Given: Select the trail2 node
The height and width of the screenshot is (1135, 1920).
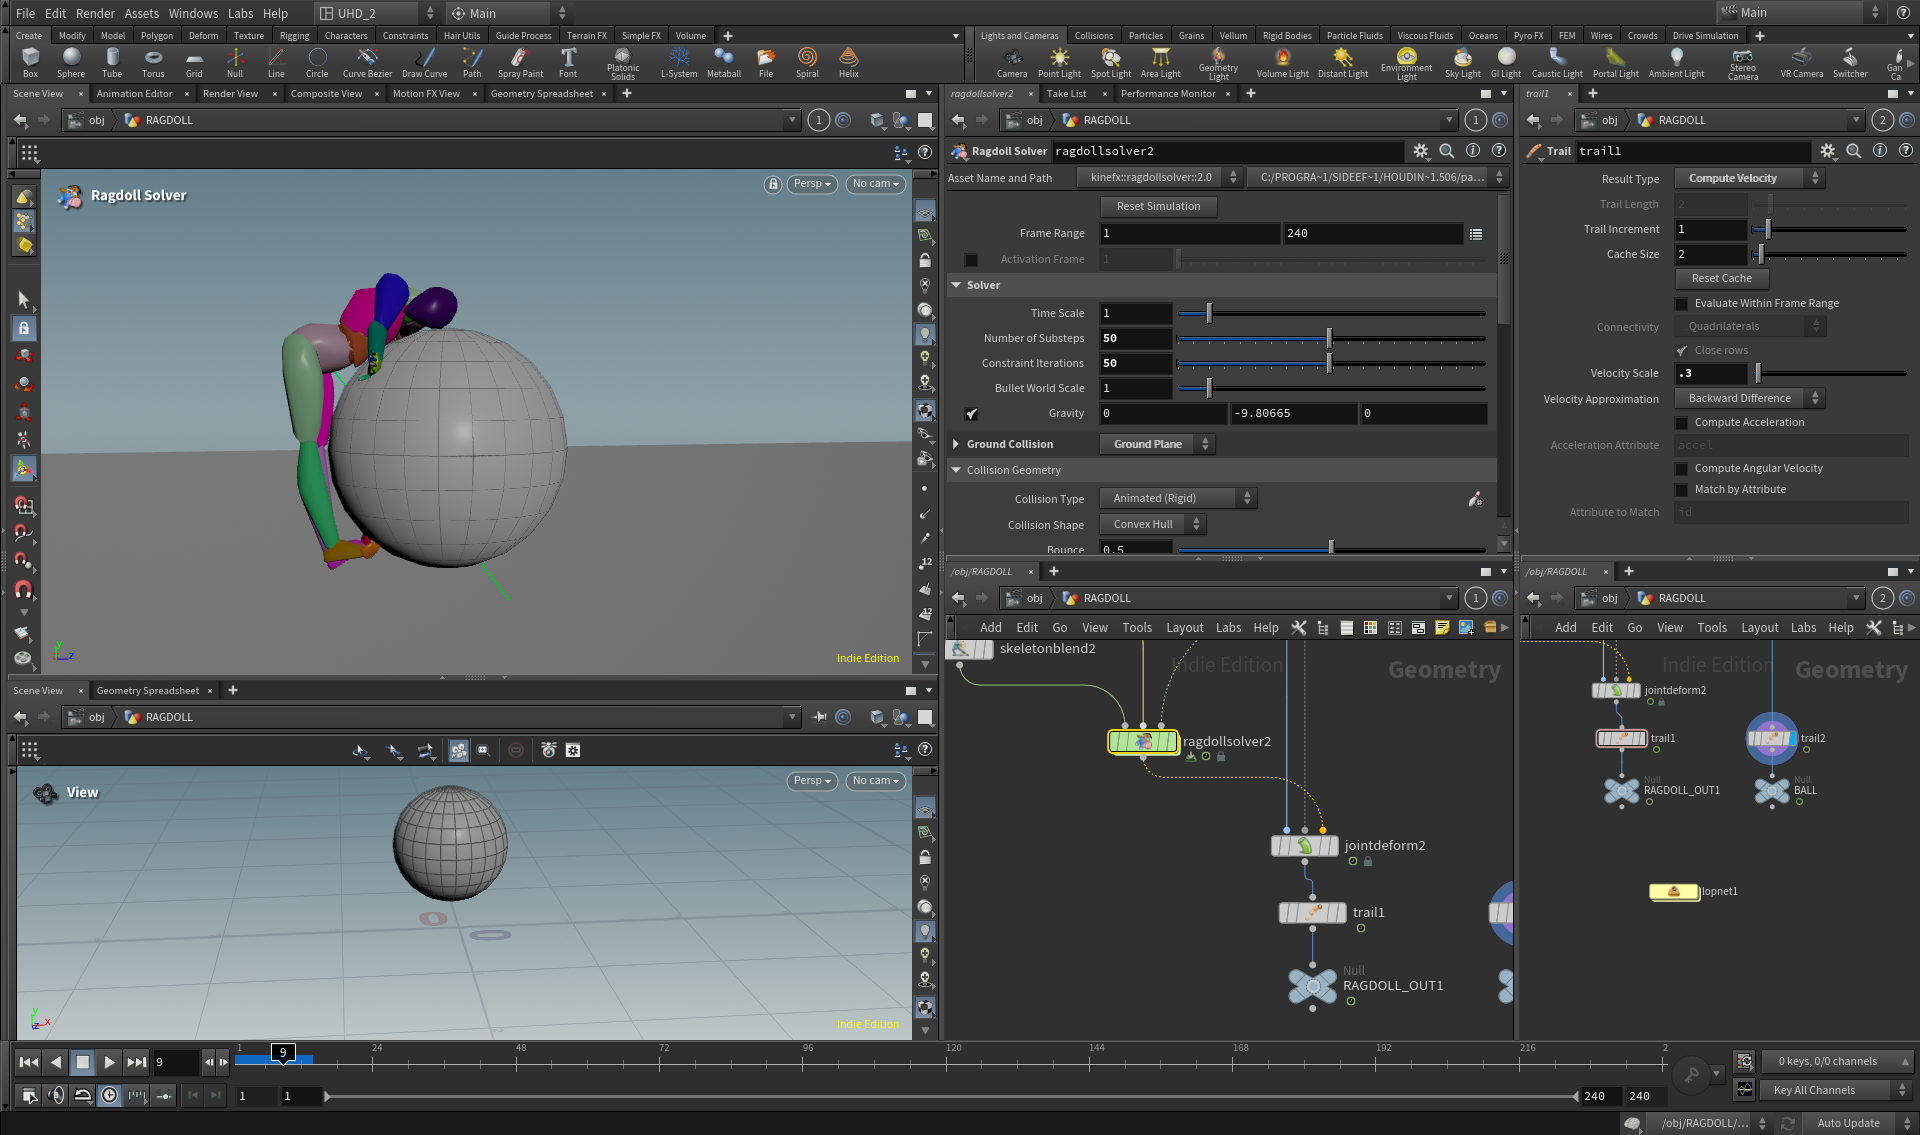Looking at the screenshot, I should point(1771,739).
